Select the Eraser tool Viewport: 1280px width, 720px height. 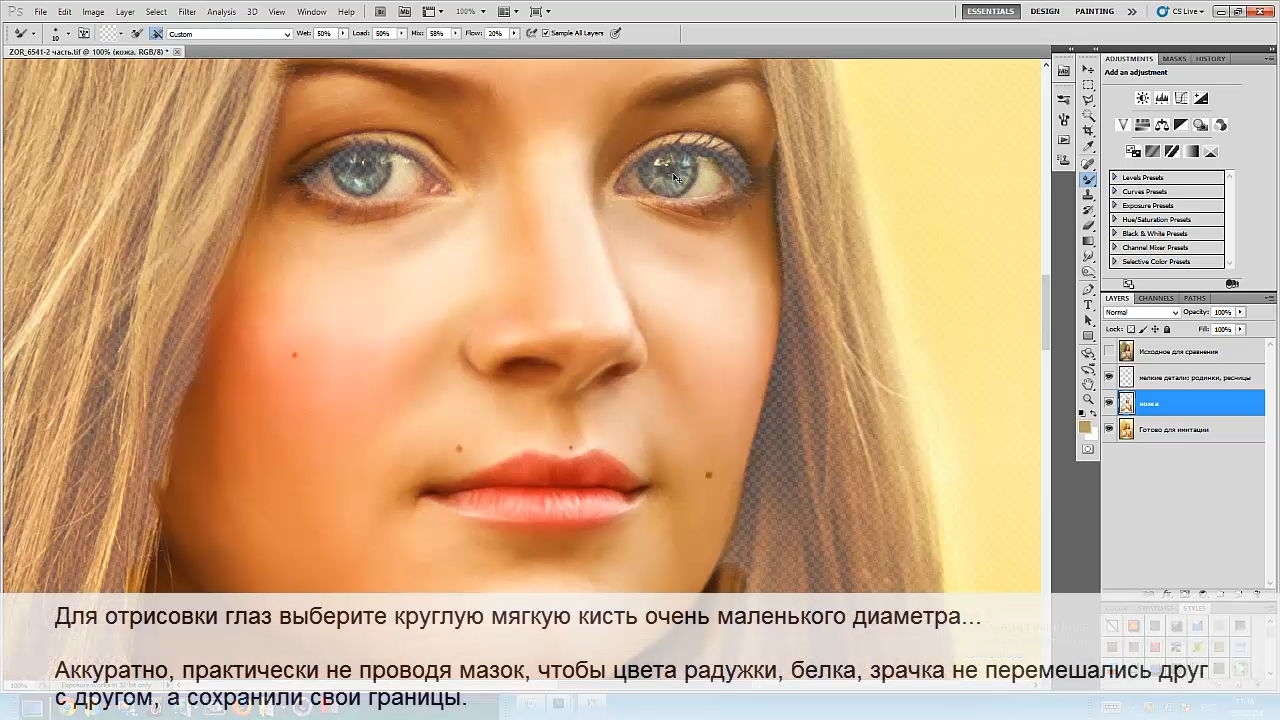pos(1088,226)
